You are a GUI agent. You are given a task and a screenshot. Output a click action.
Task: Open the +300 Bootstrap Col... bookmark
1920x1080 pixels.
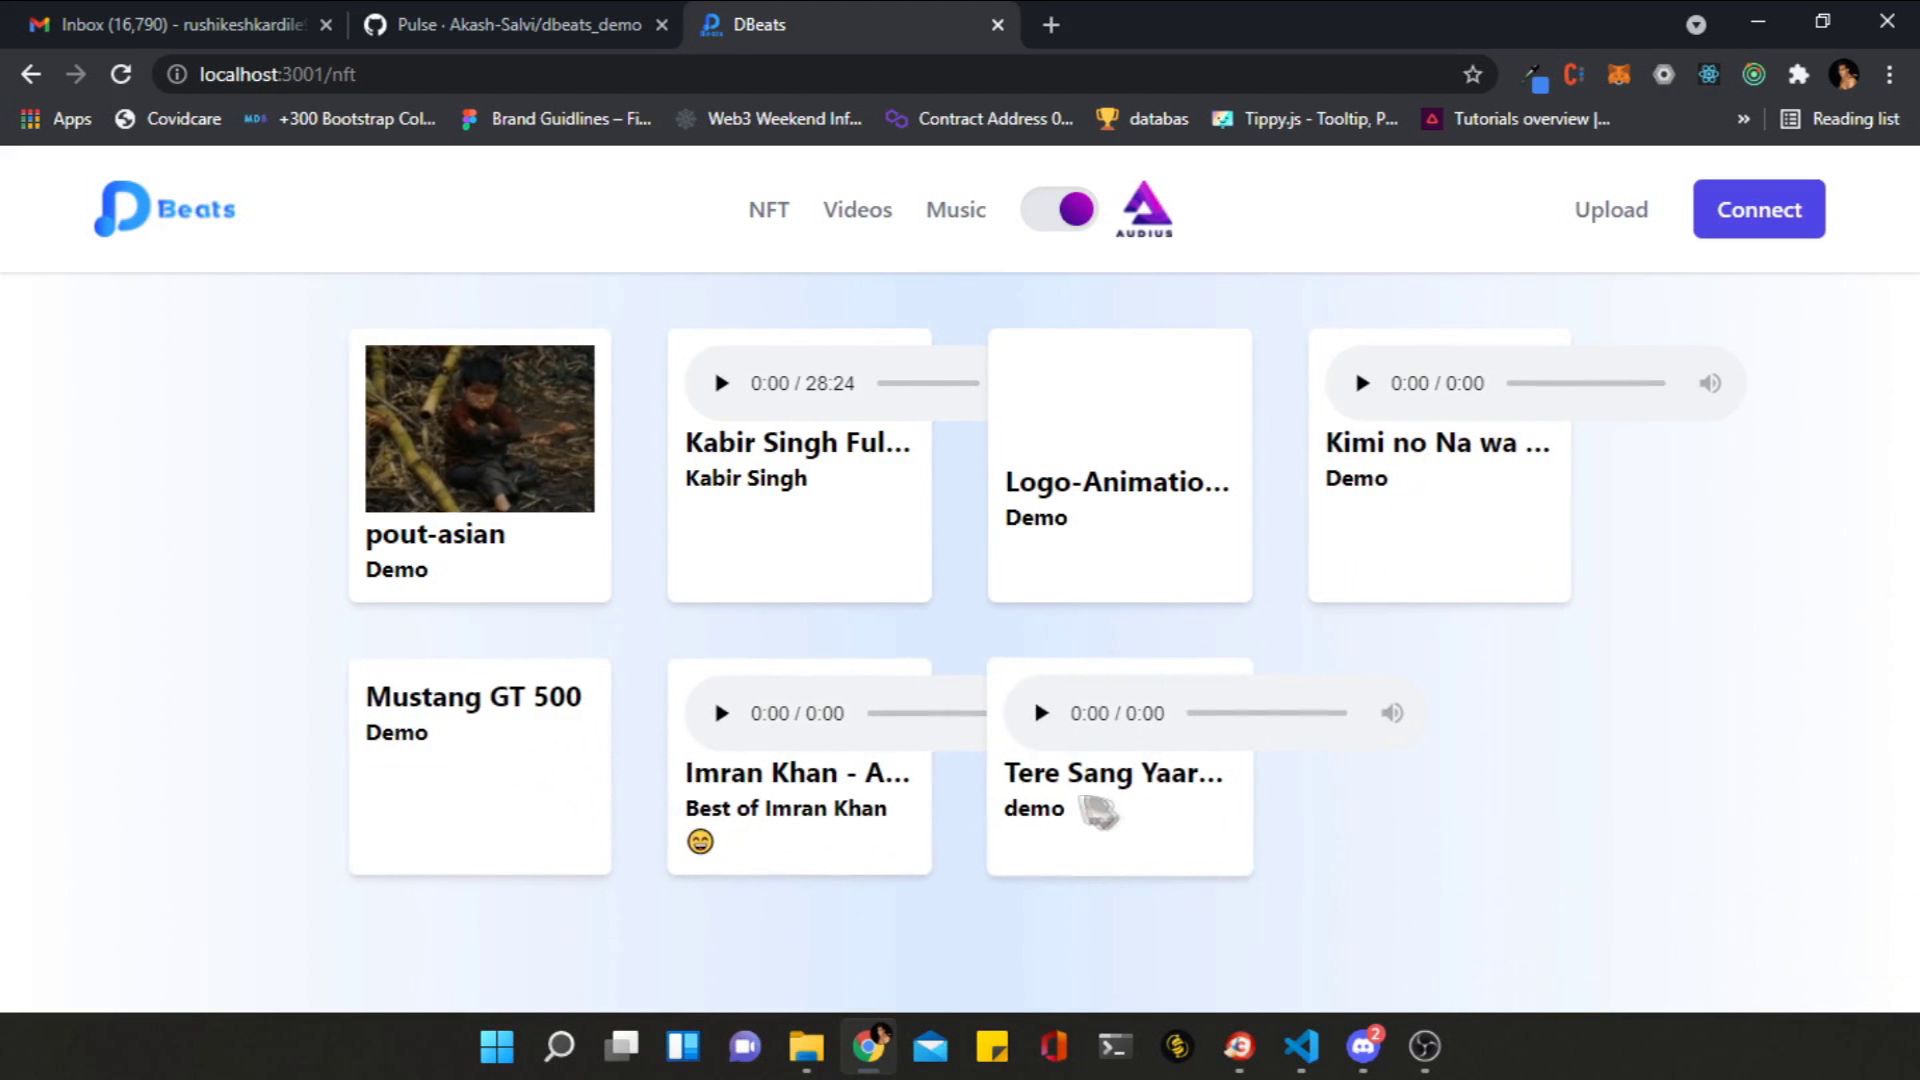point(340,119)
